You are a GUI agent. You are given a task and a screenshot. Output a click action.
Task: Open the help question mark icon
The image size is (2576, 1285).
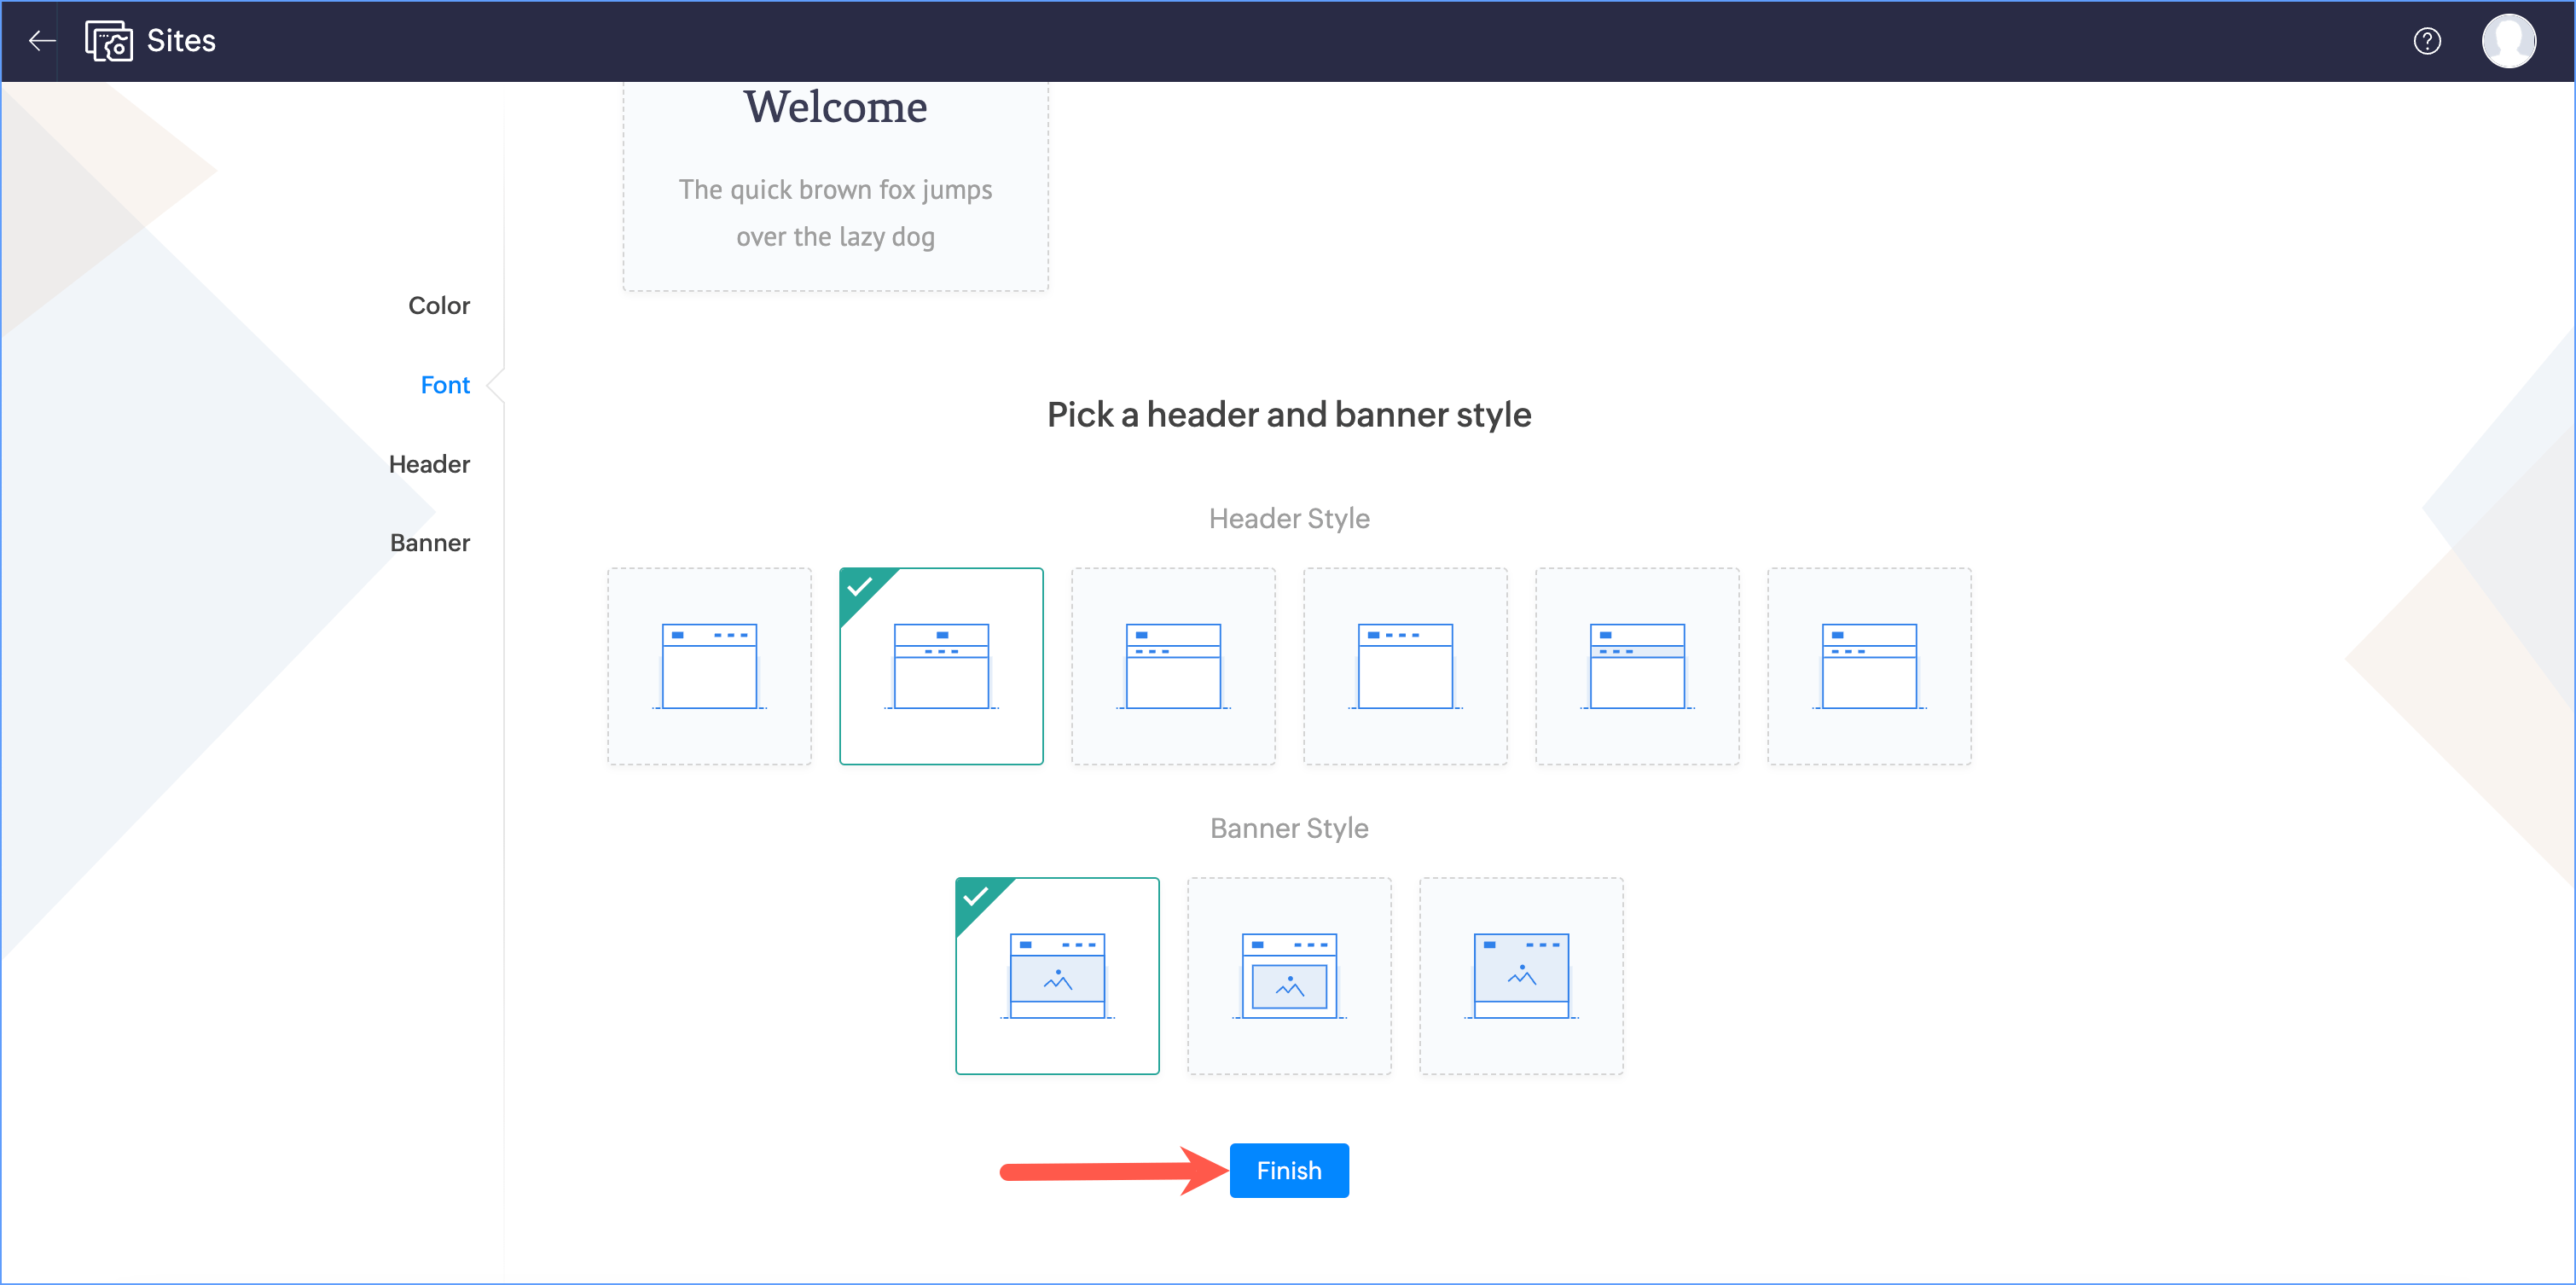2426,41
